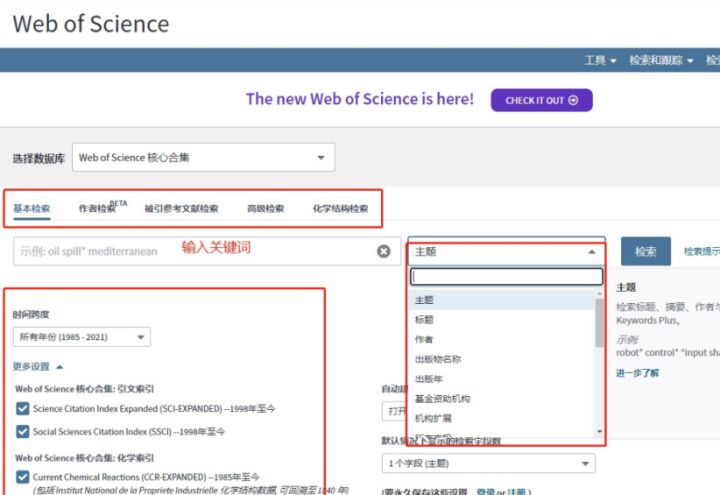Open the 选择数据库 database dropdown
Image resolution: width=720 pixels, height=495 pixels.
pyautogui.click(x=203, y=158)
